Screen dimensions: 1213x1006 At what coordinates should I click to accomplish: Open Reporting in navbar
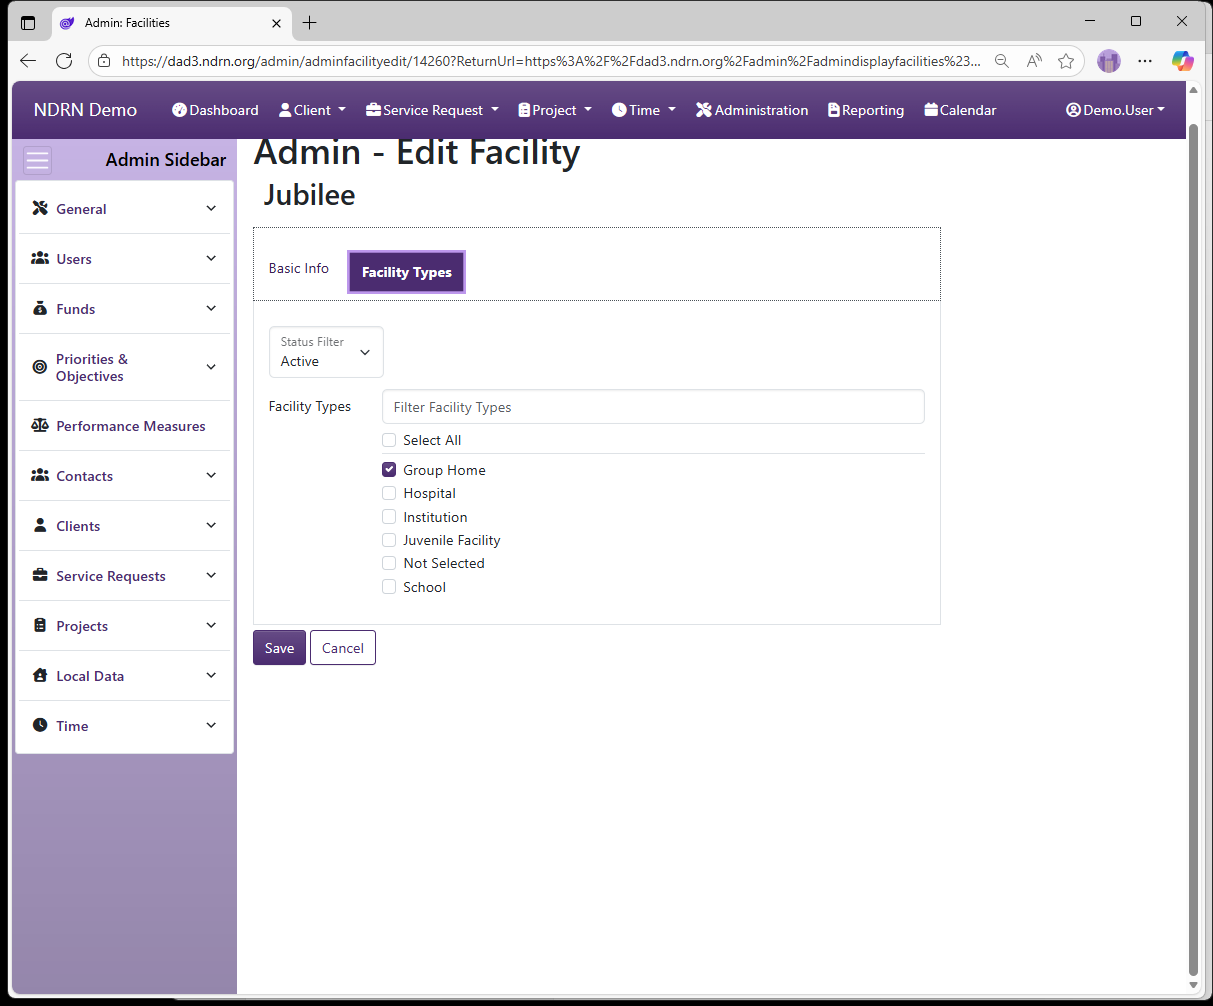[x=866, y=110]
